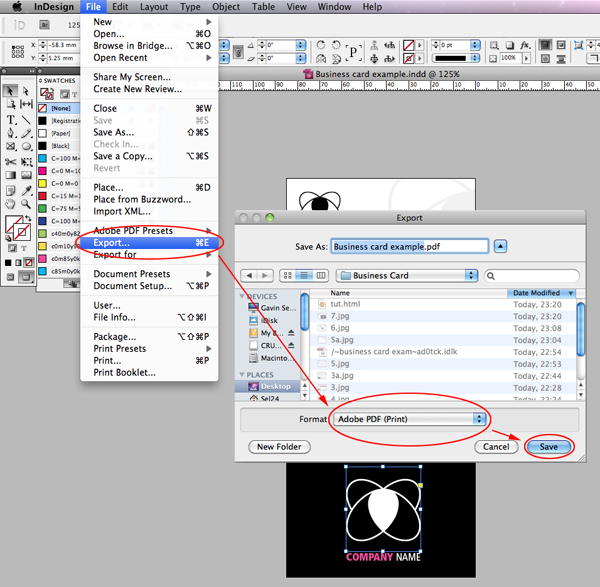This screenshot has width=600, height=587.
Task: Click the swap fill and stroke arrow
Action: tap(28, 218)
